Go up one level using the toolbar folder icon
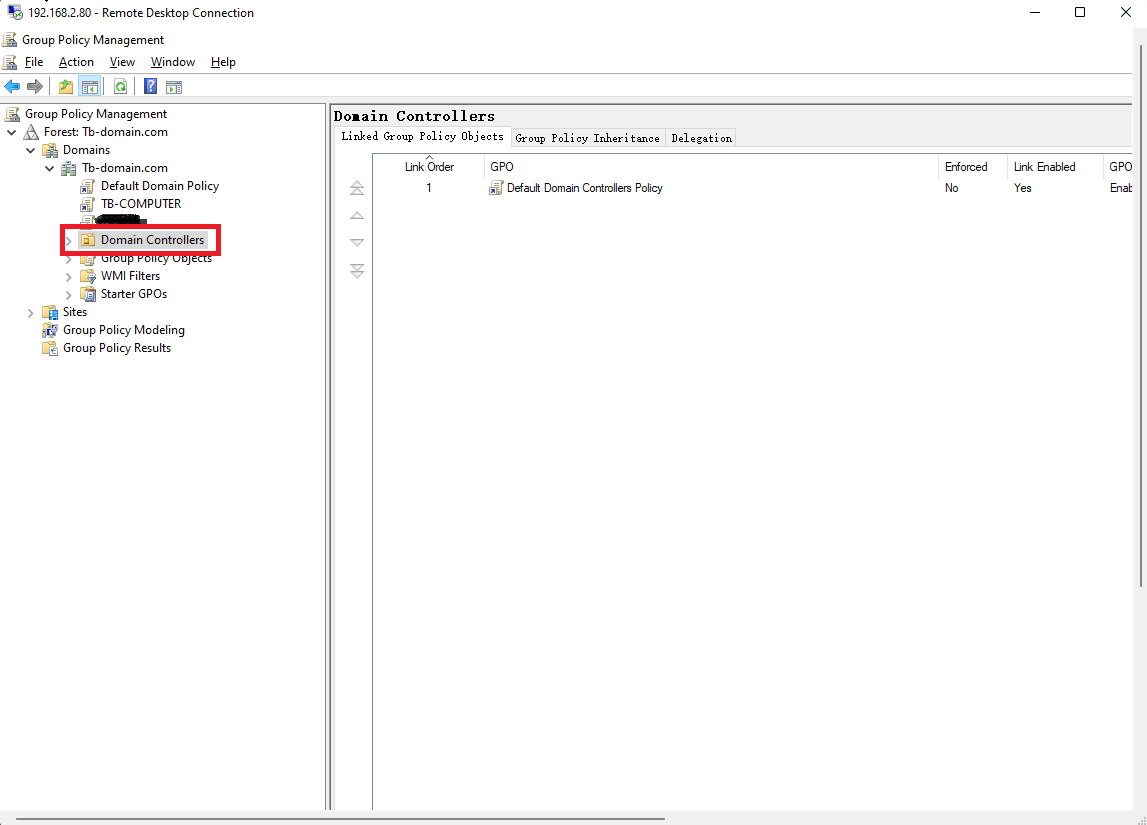Screen dimensions: 1147x825 point(66,87)
